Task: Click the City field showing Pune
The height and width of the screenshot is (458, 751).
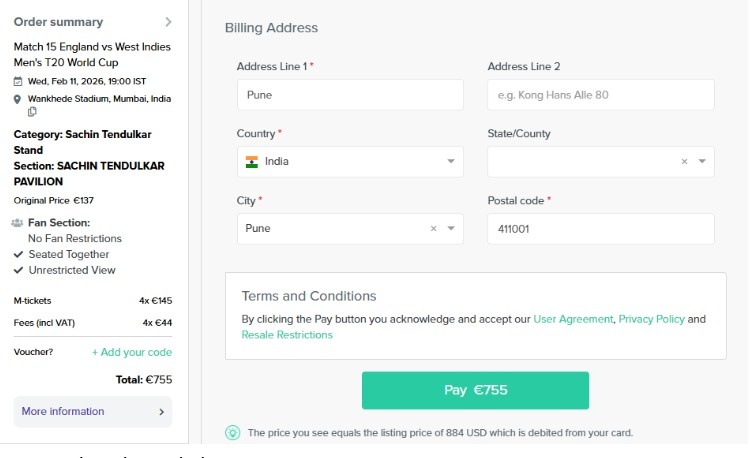Action: [350, 229]
